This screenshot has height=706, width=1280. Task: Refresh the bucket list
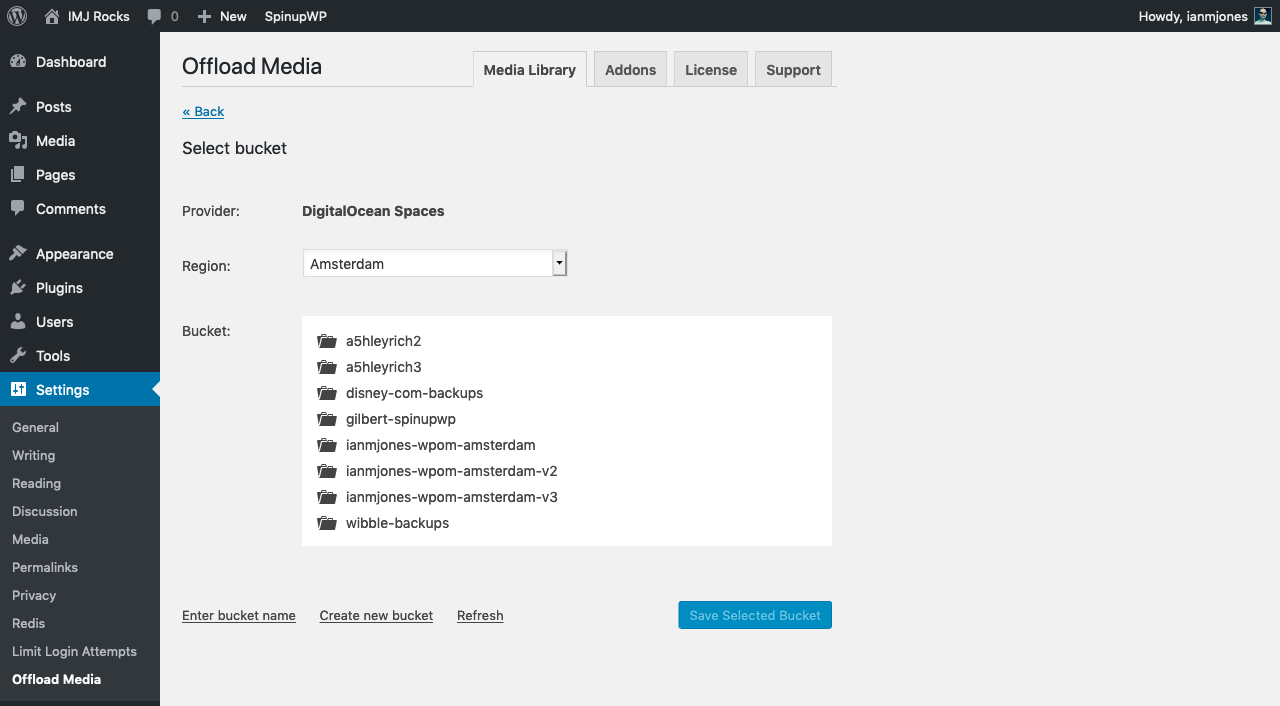(480, 615)
